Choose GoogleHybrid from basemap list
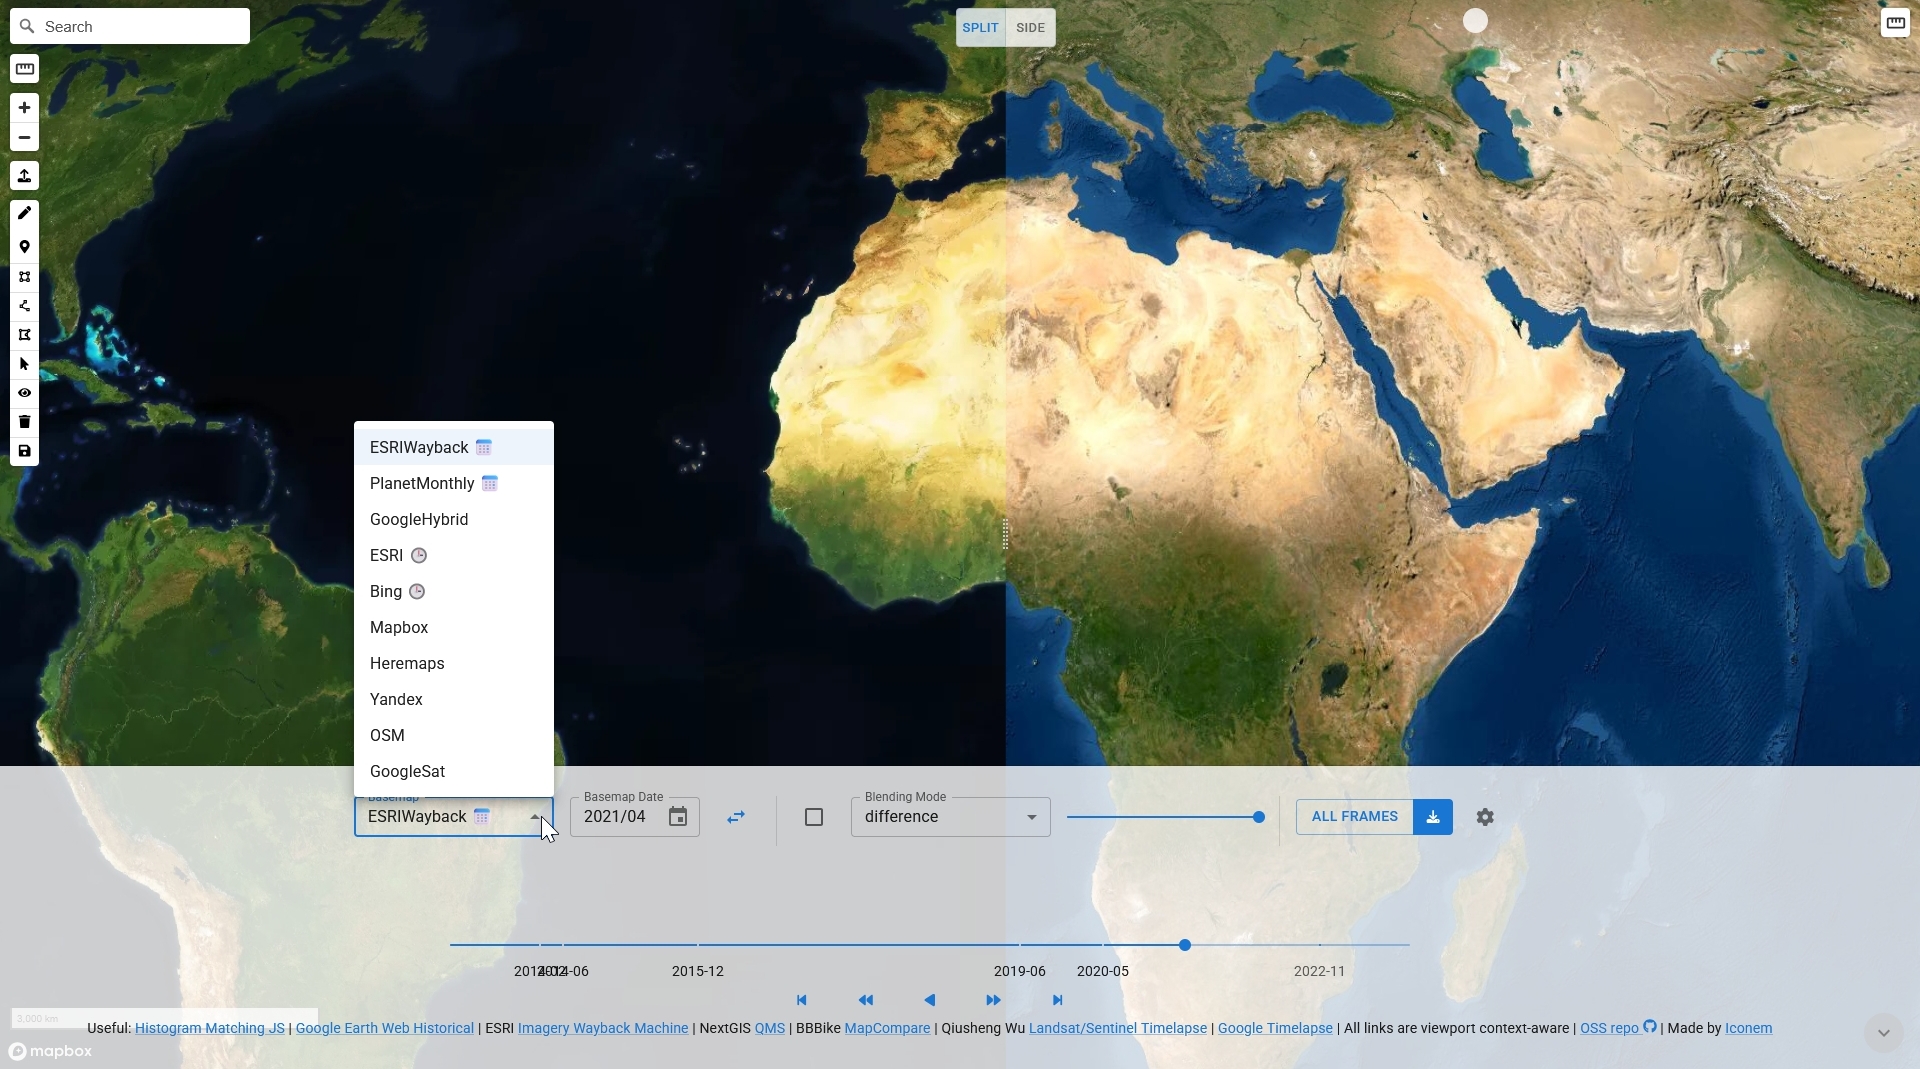This screenshot has width=1920, height=1069. click(x=454, y=519)
